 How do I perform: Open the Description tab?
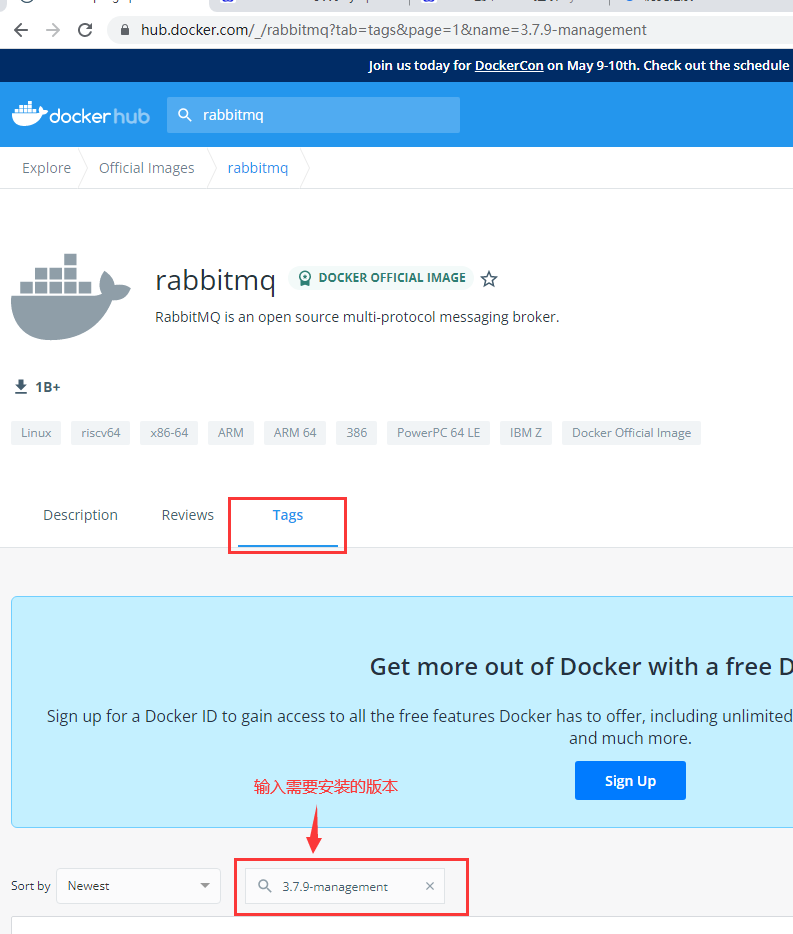point(80,515)
